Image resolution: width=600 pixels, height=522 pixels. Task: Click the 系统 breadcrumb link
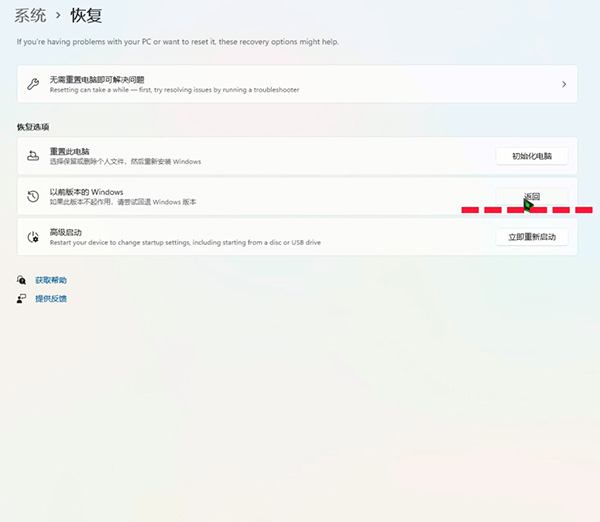30,16
